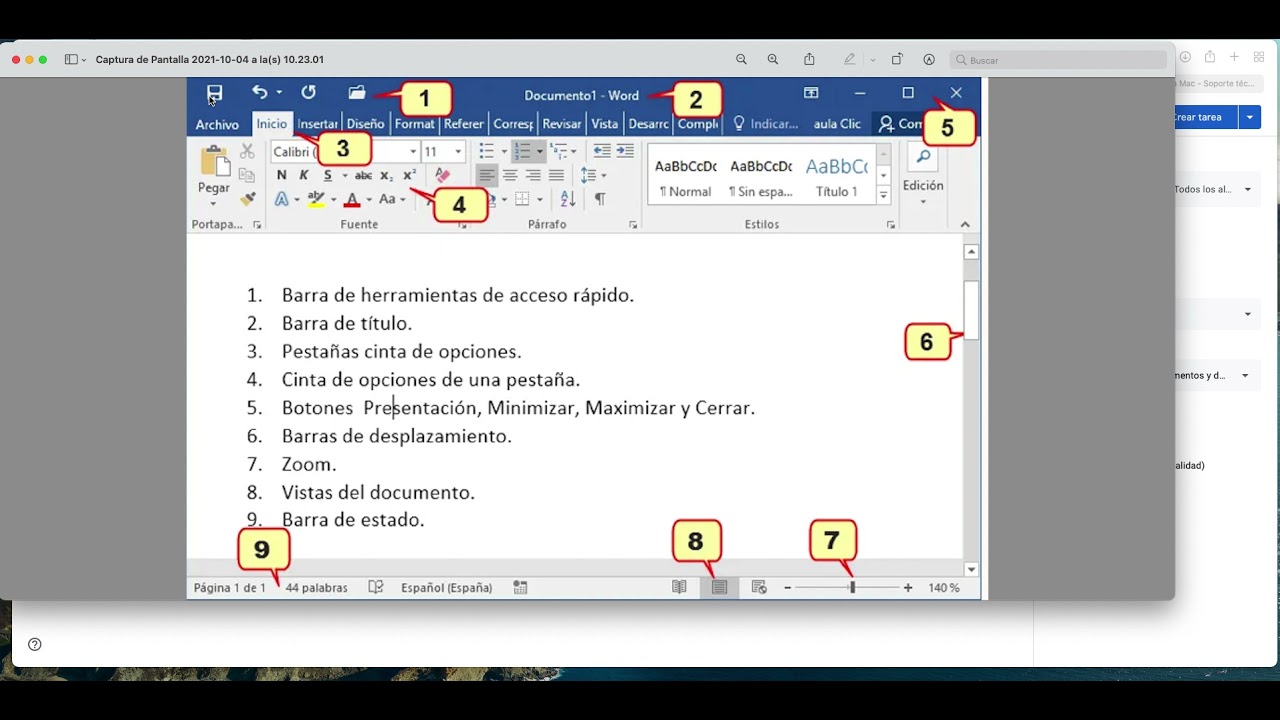
Task: Click the circled A annotate icon in Preview toolbar
Action: [929, 60]
